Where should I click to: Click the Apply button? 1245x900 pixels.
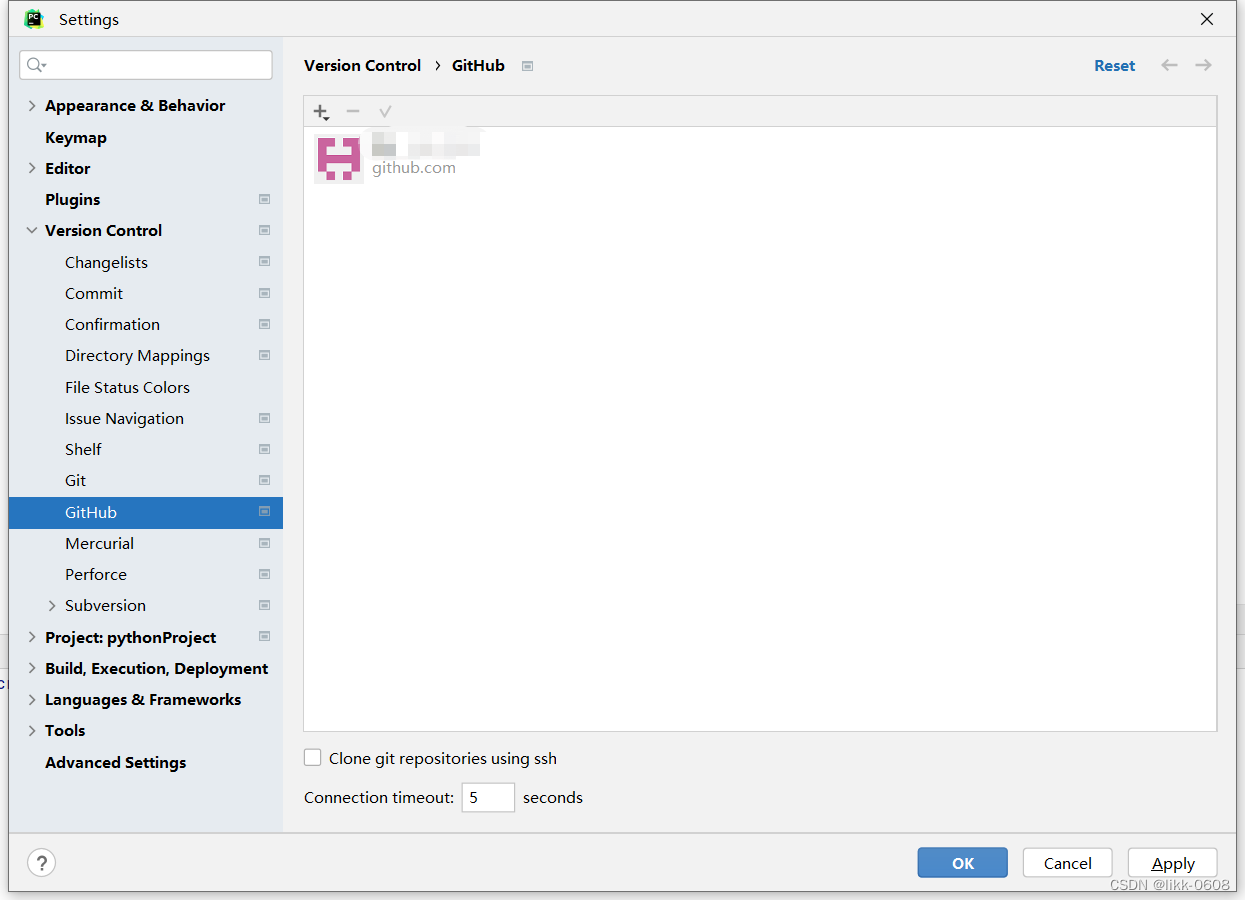1173,863
